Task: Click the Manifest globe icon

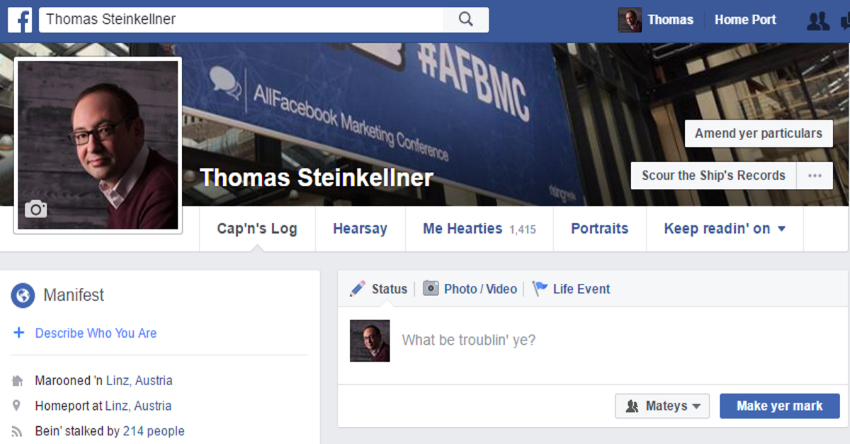Action: (x=22, y=295)
